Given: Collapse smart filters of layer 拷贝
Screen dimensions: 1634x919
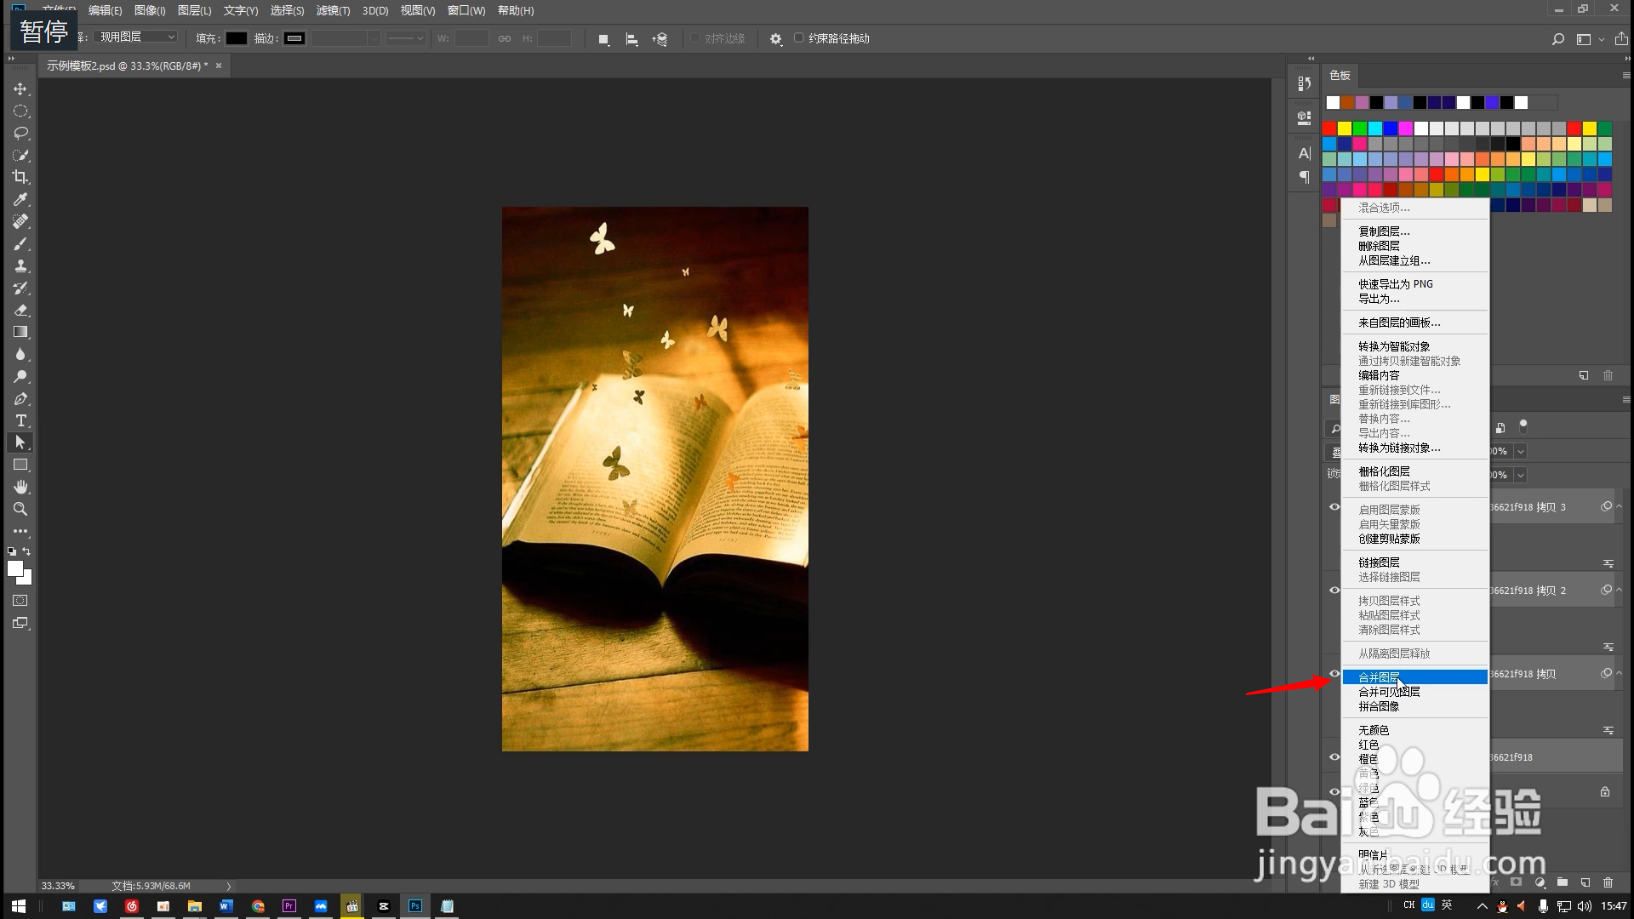Looking at the screenshot, I should pyautogui.click(x=1619, y=673).
